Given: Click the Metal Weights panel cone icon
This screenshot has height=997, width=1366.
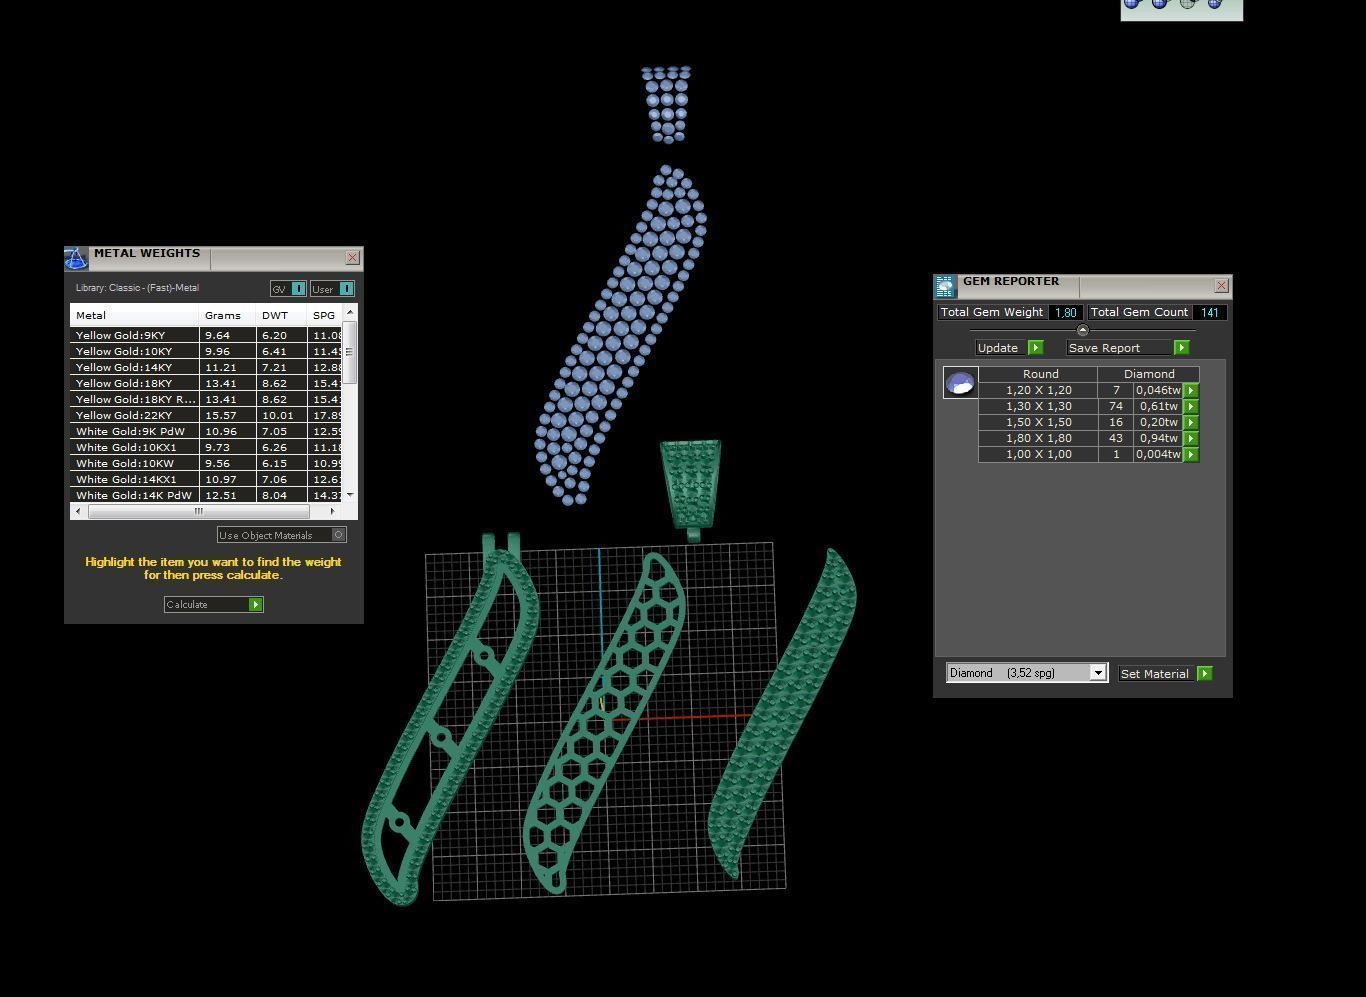Looking at the screenshot, I should tap(76, 258).
